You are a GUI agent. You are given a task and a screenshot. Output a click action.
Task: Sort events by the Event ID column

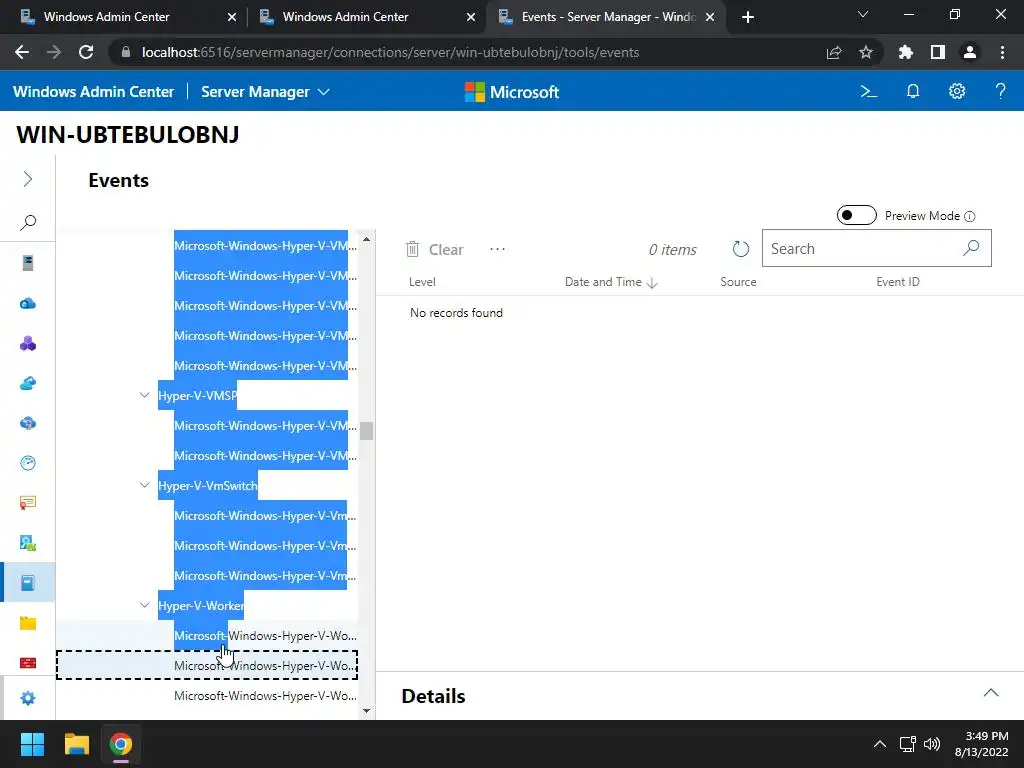(897, 282)
